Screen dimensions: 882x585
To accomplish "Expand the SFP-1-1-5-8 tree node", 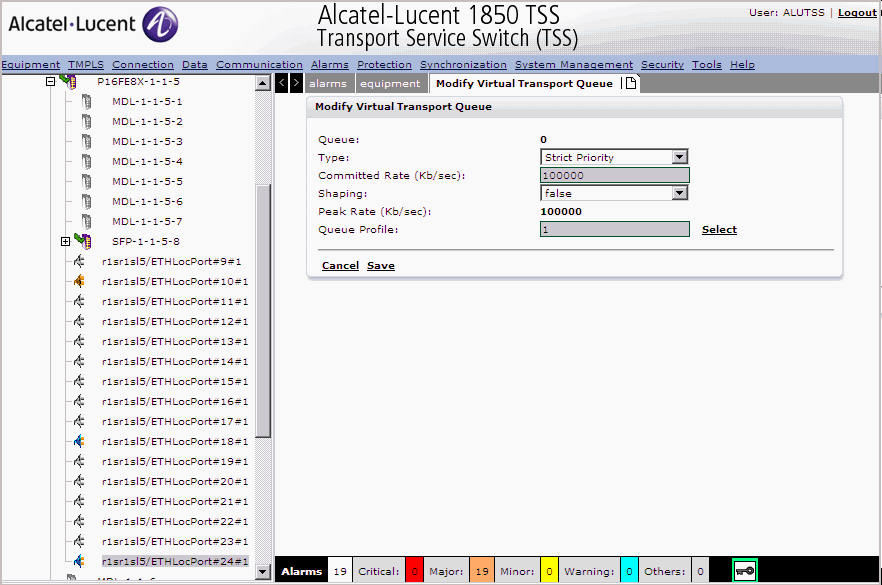I will click(65, 241).
